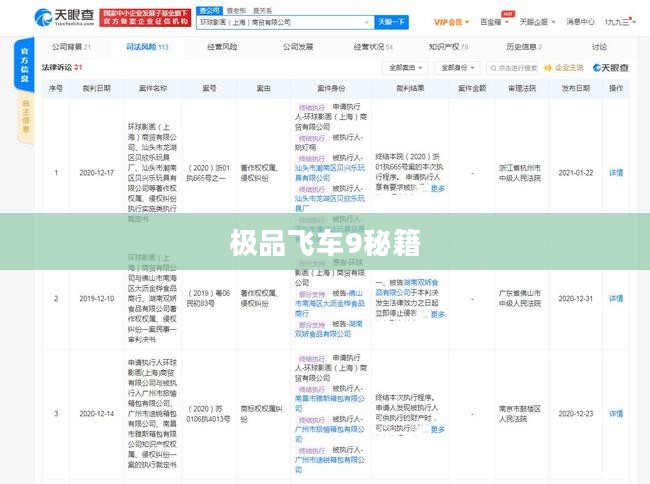Screen dimensions: 650x484
Task: Click the 天眼一下 search button
Action: coord(391,22)
